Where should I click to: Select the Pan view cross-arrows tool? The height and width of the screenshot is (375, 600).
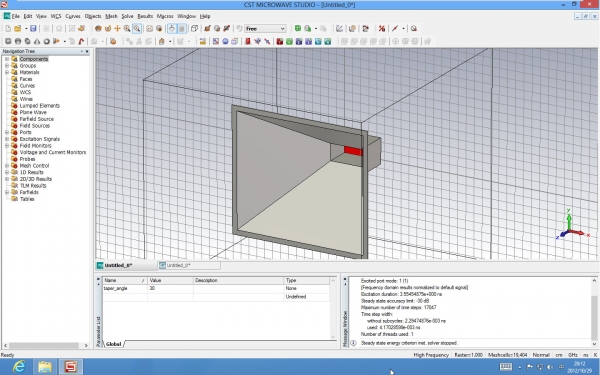117,29
